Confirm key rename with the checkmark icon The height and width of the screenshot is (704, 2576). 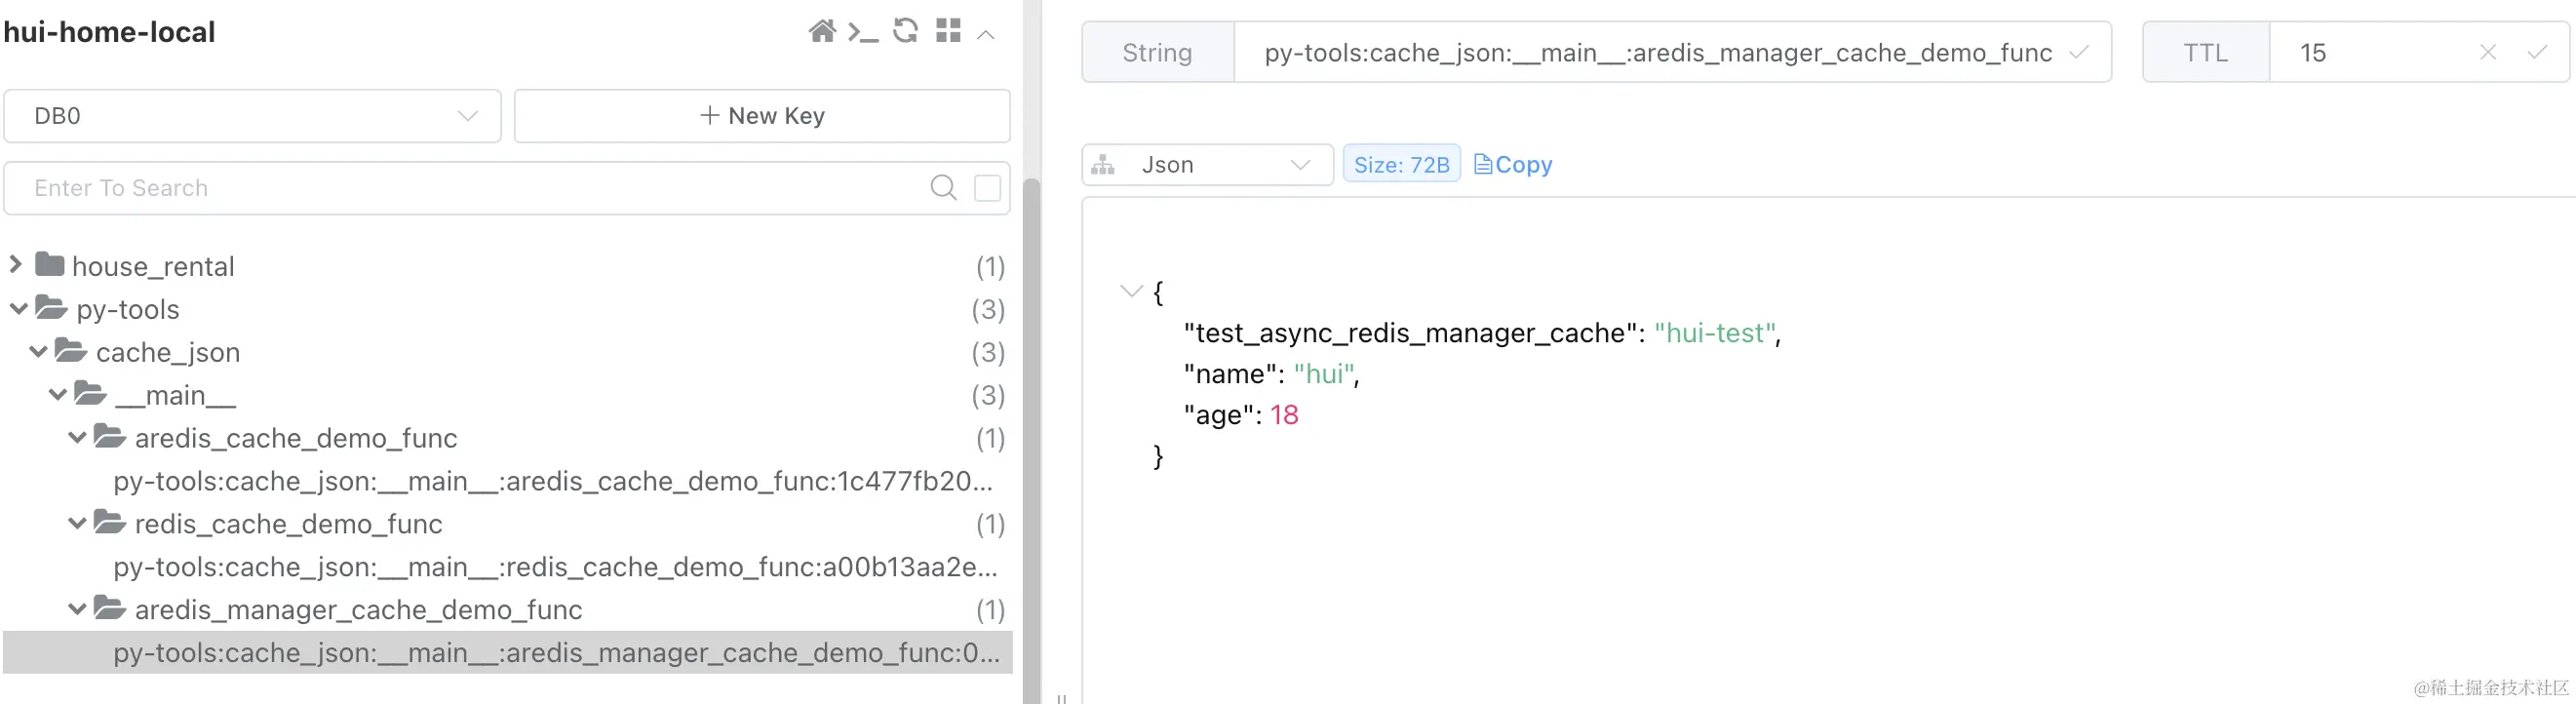click(x=2080, y=52)
